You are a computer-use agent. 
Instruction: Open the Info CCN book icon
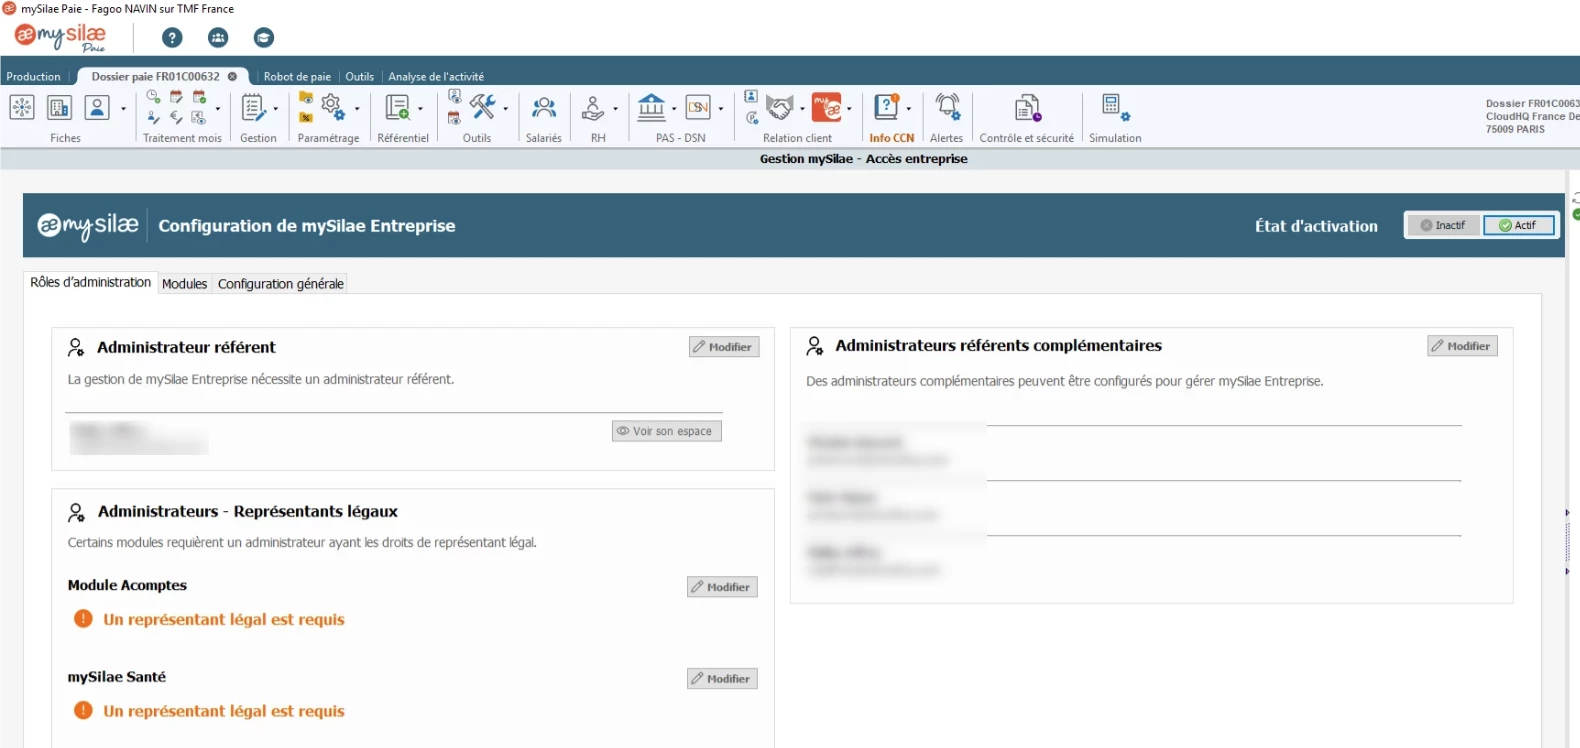click(887, 106)
